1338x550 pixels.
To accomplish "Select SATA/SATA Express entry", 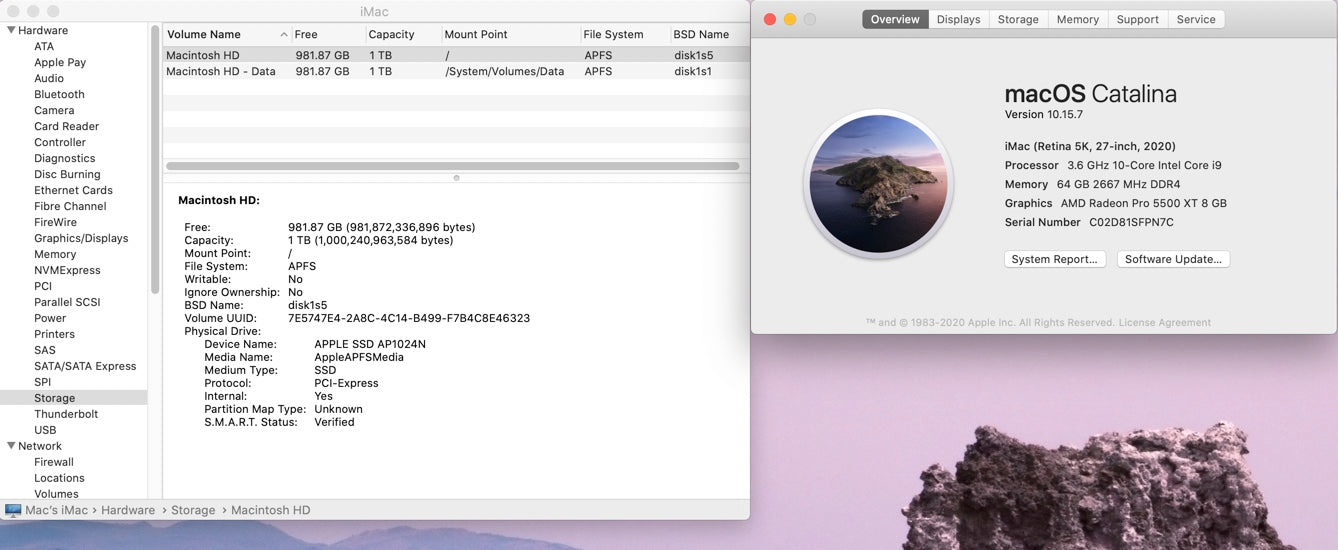I will 85,366.
